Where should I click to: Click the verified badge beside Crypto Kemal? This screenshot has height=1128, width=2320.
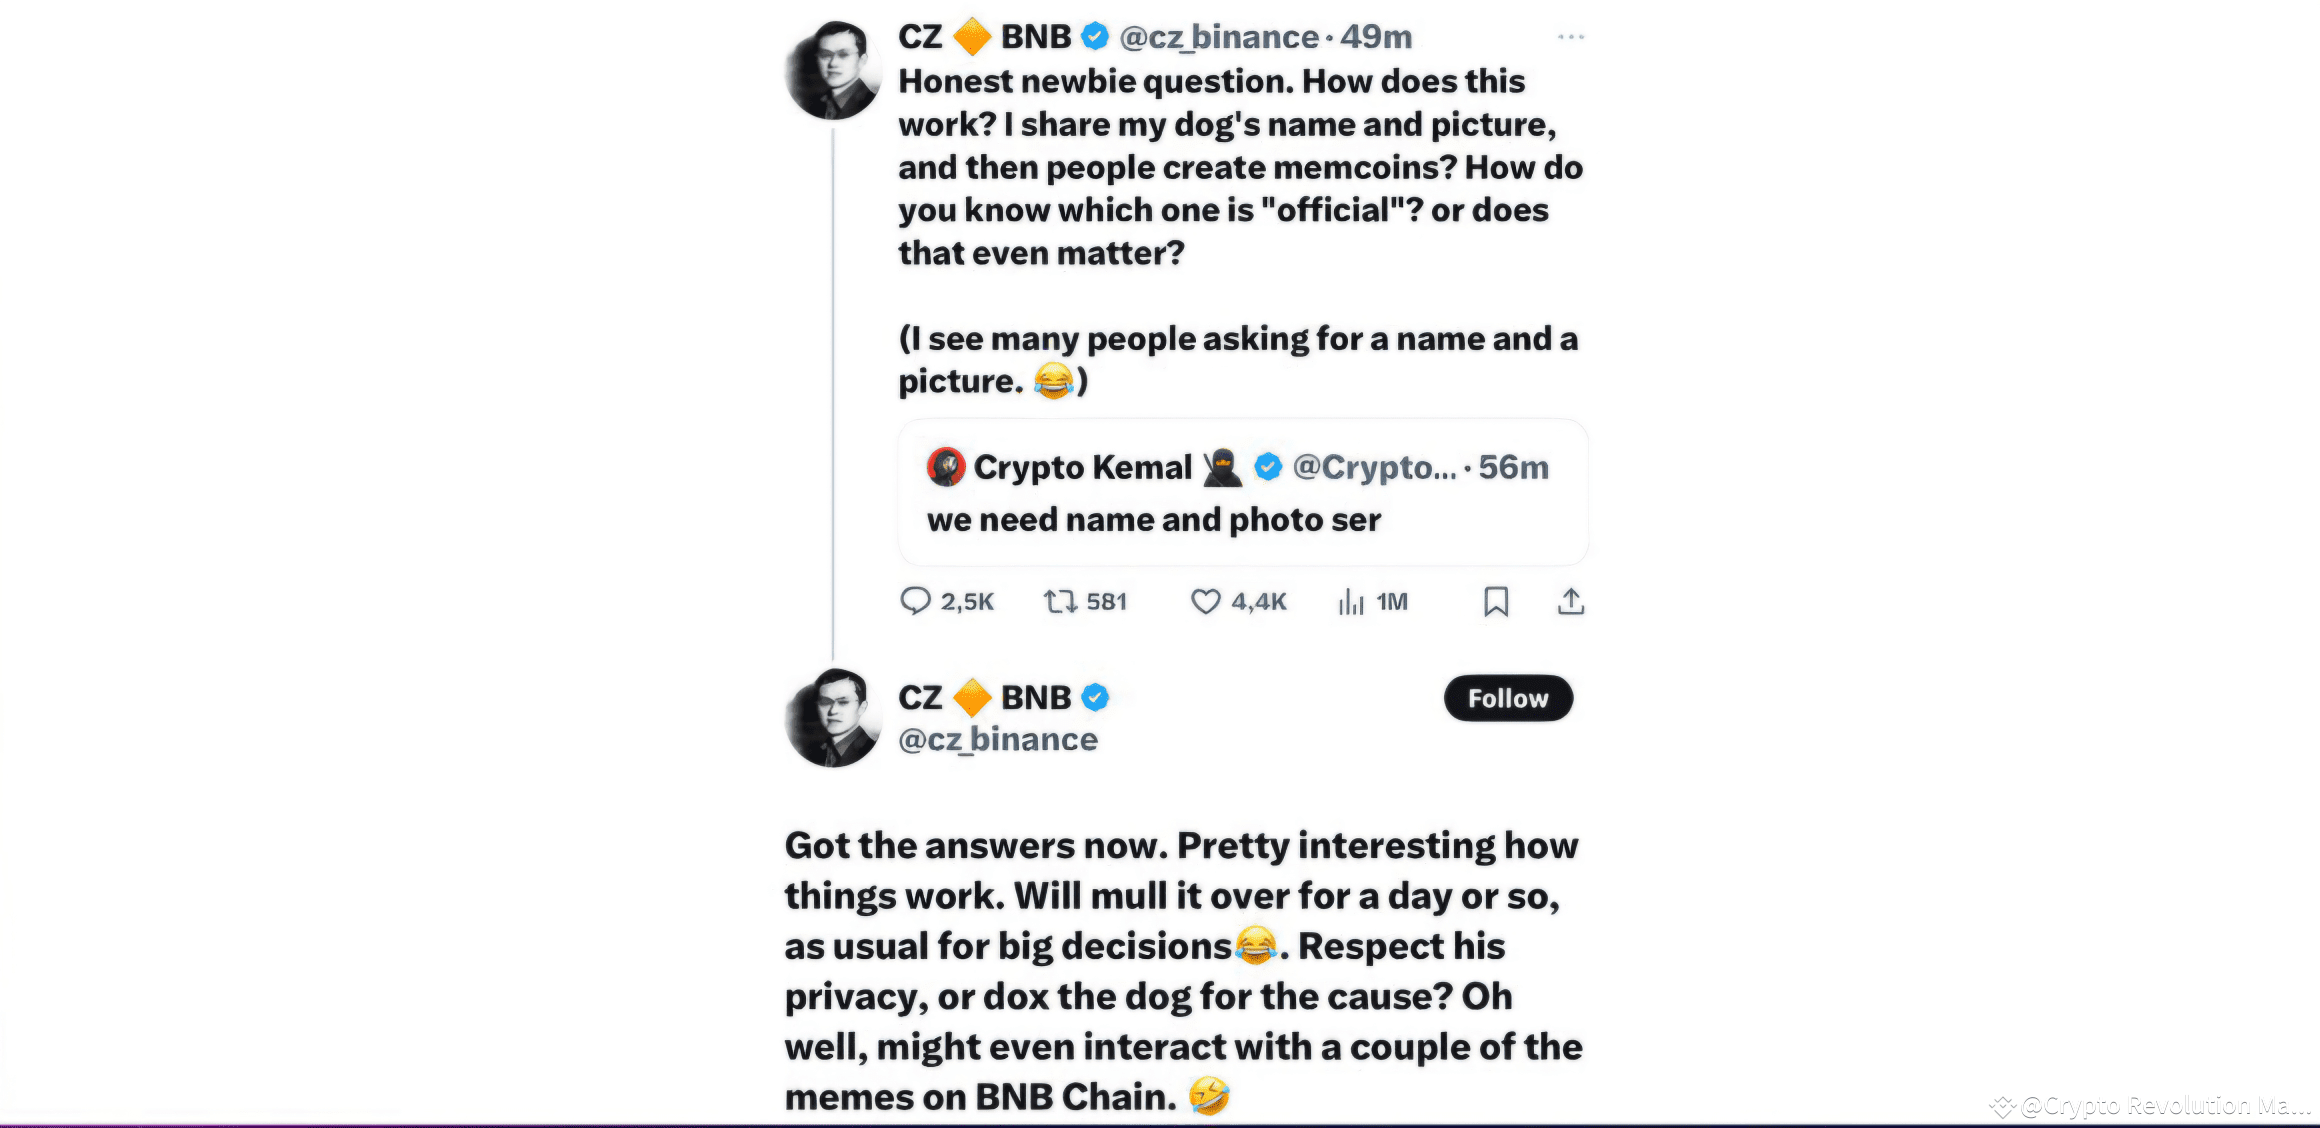point(1267,466)
